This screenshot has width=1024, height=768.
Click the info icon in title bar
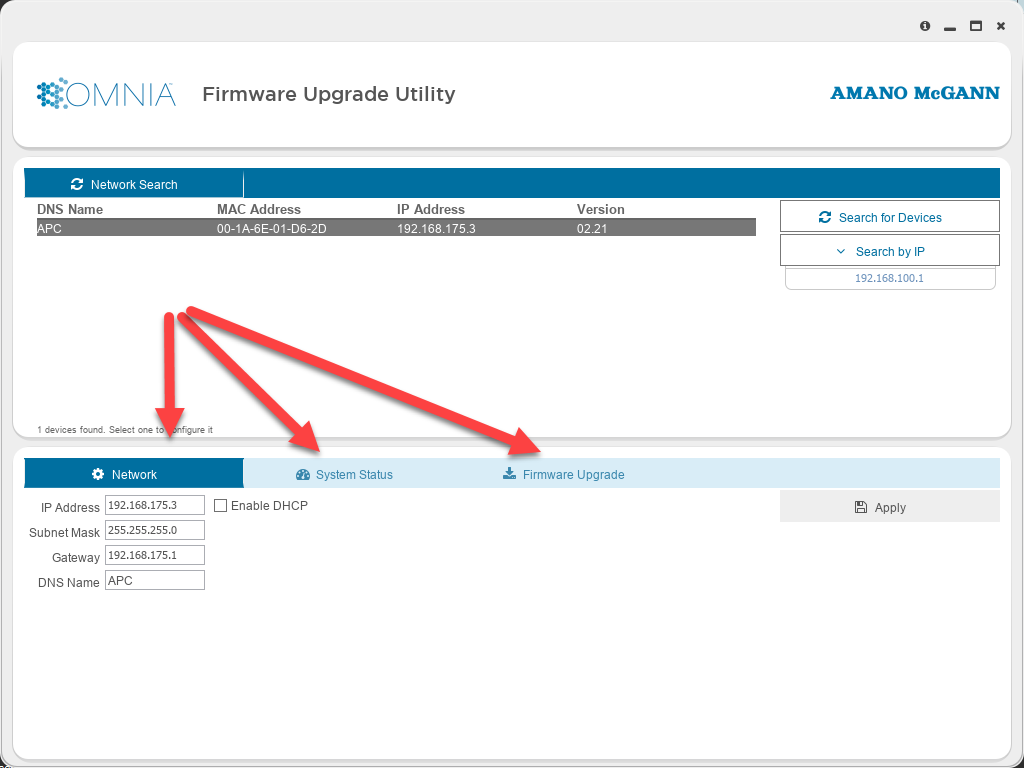925,26
